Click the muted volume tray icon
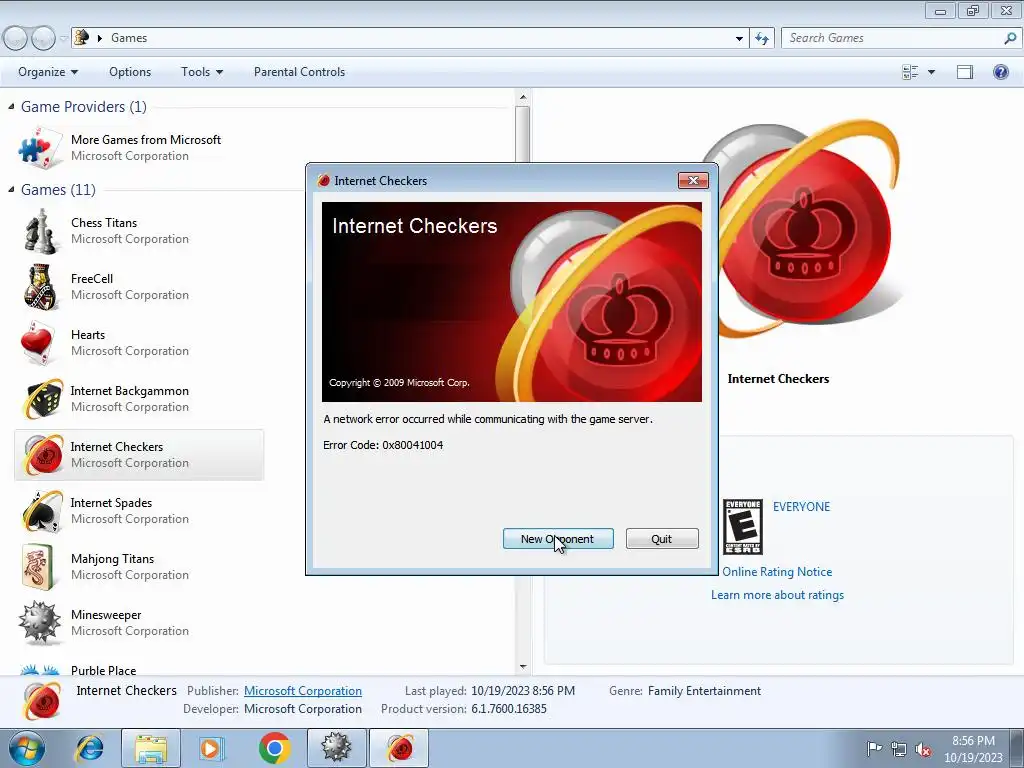The height and width of the screenshot is (768, 1024). [923, 749]
